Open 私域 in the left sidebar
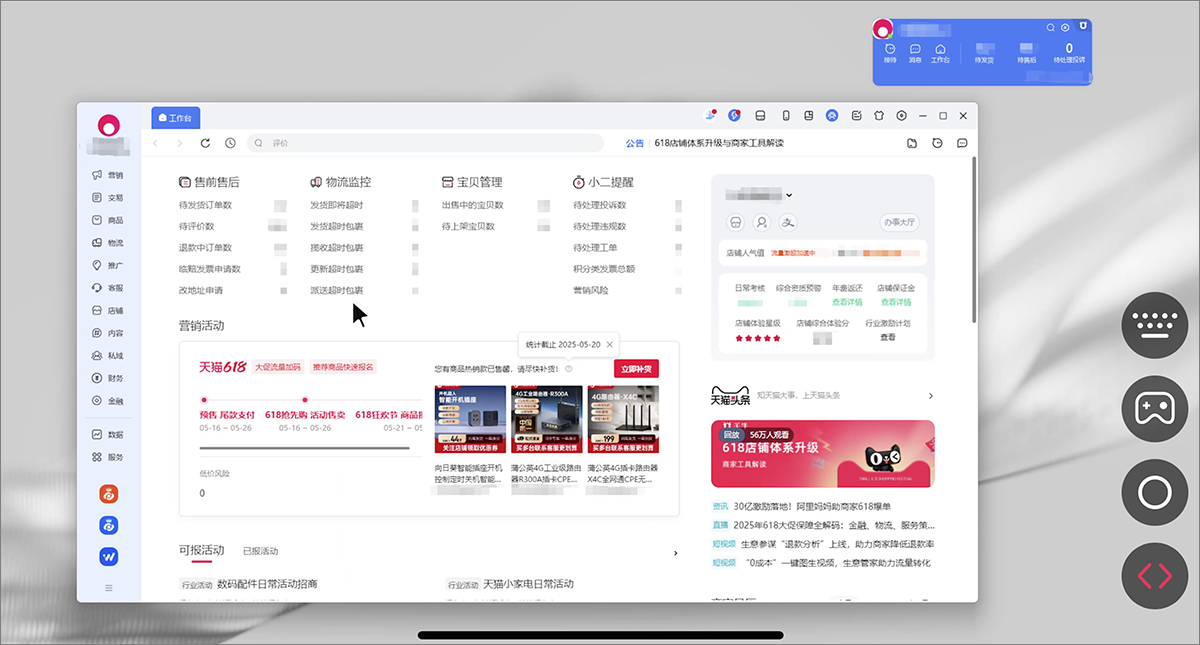 pos(108,356)
